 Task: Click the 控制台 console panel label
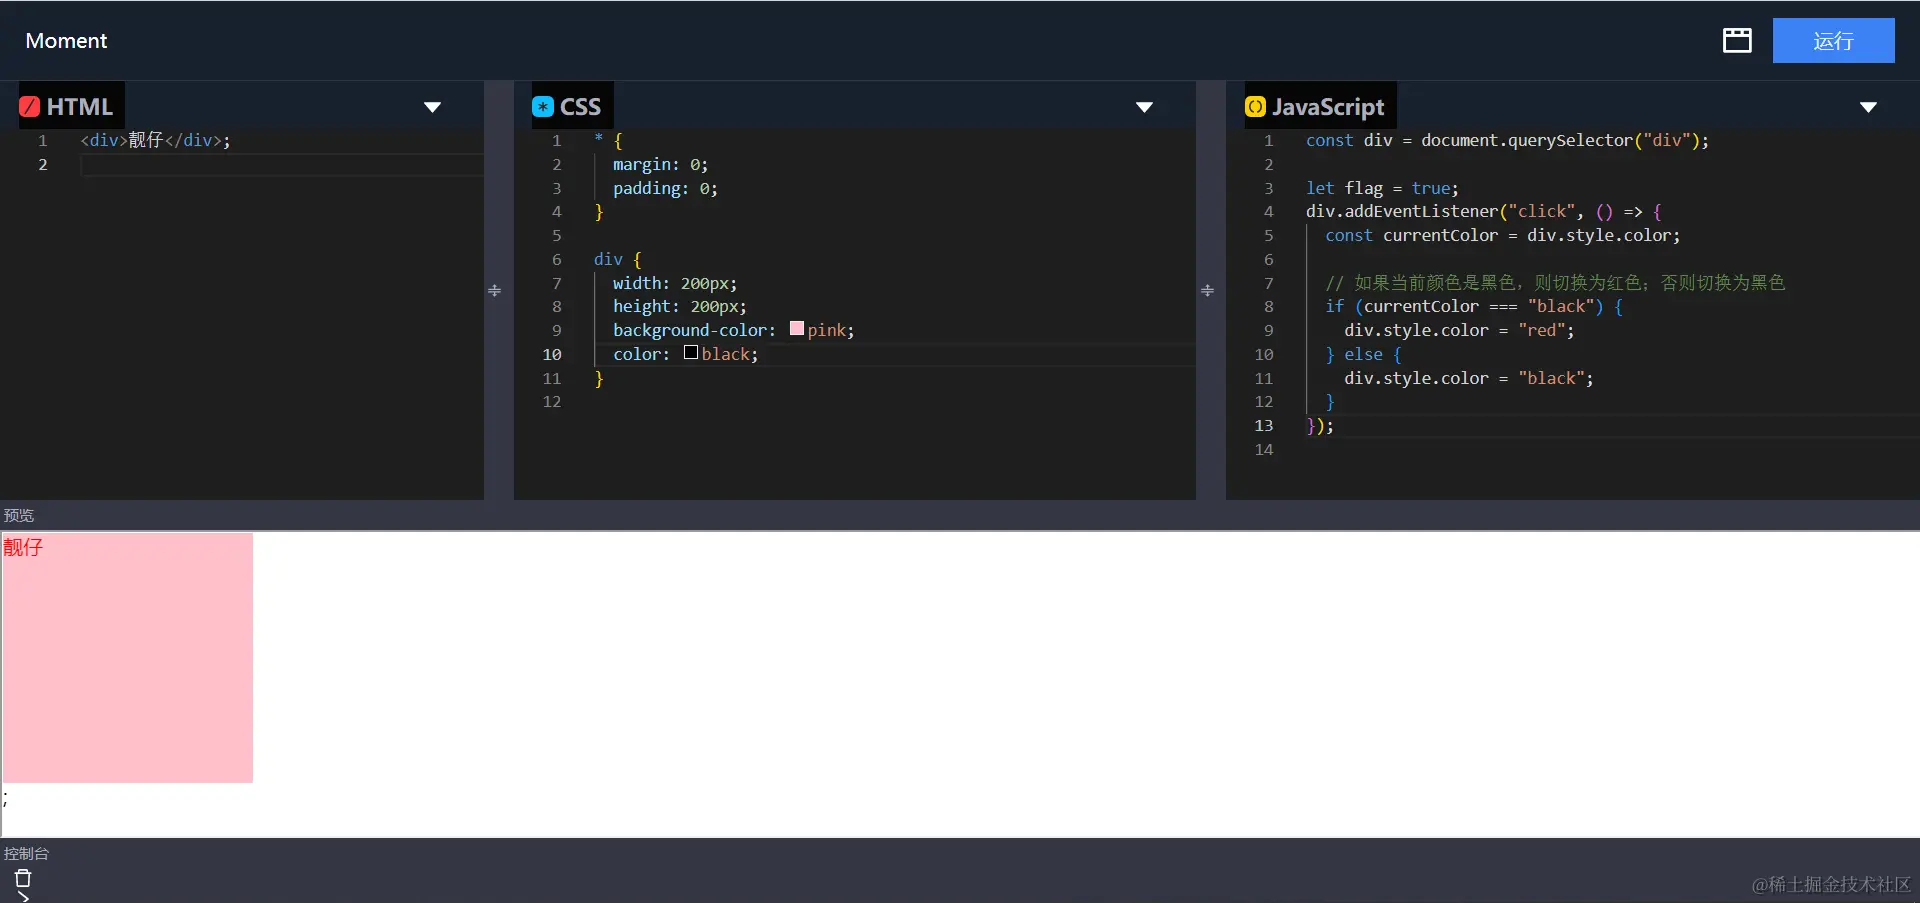coord(26,854)
